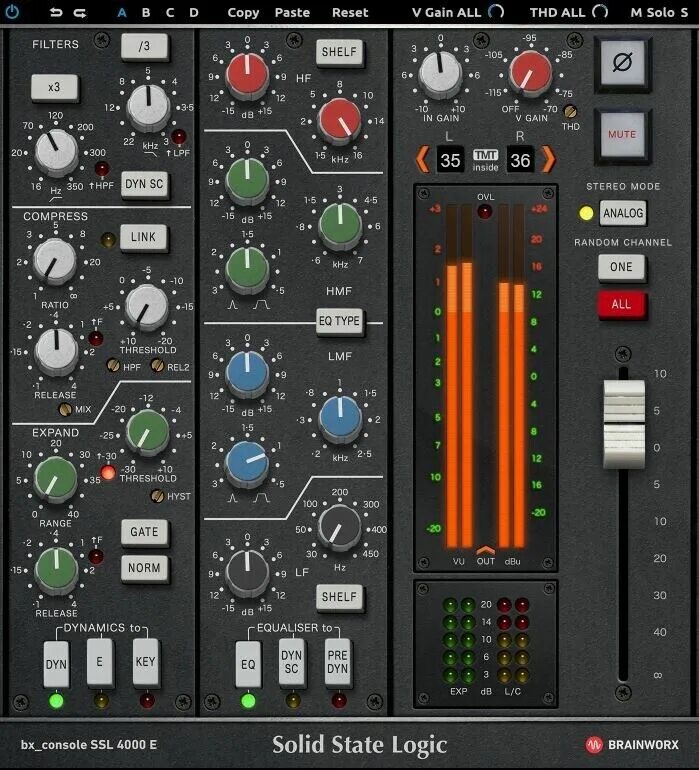
Task: Click the expander THRESHOLD knob
Action: click(x=147, y=432)
